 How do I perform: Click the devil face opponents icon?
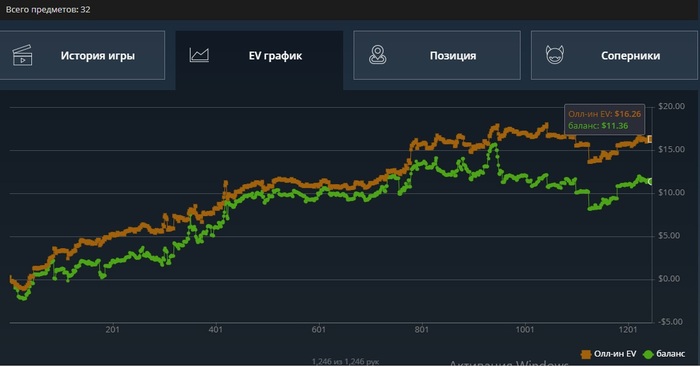point(555,55)
